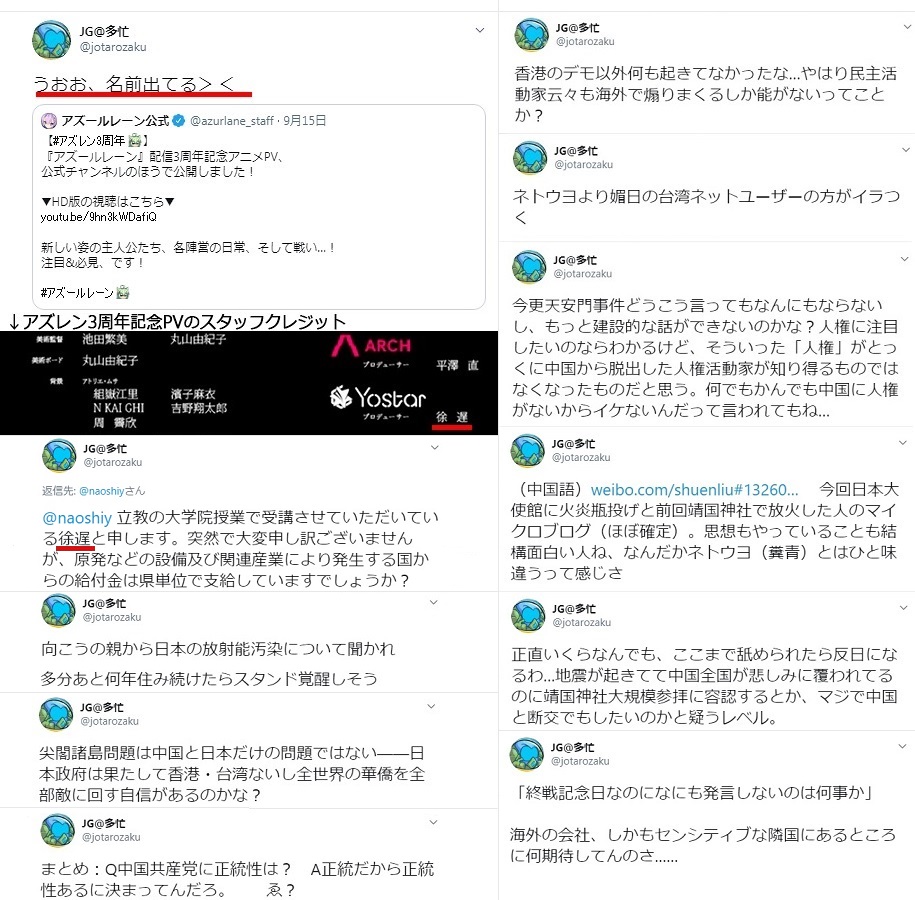The width and height of the screenshot is (915, 900).
Task: Expand chevron menu on the @naoshiy reply tweet
Action: [x=434, y=448]
